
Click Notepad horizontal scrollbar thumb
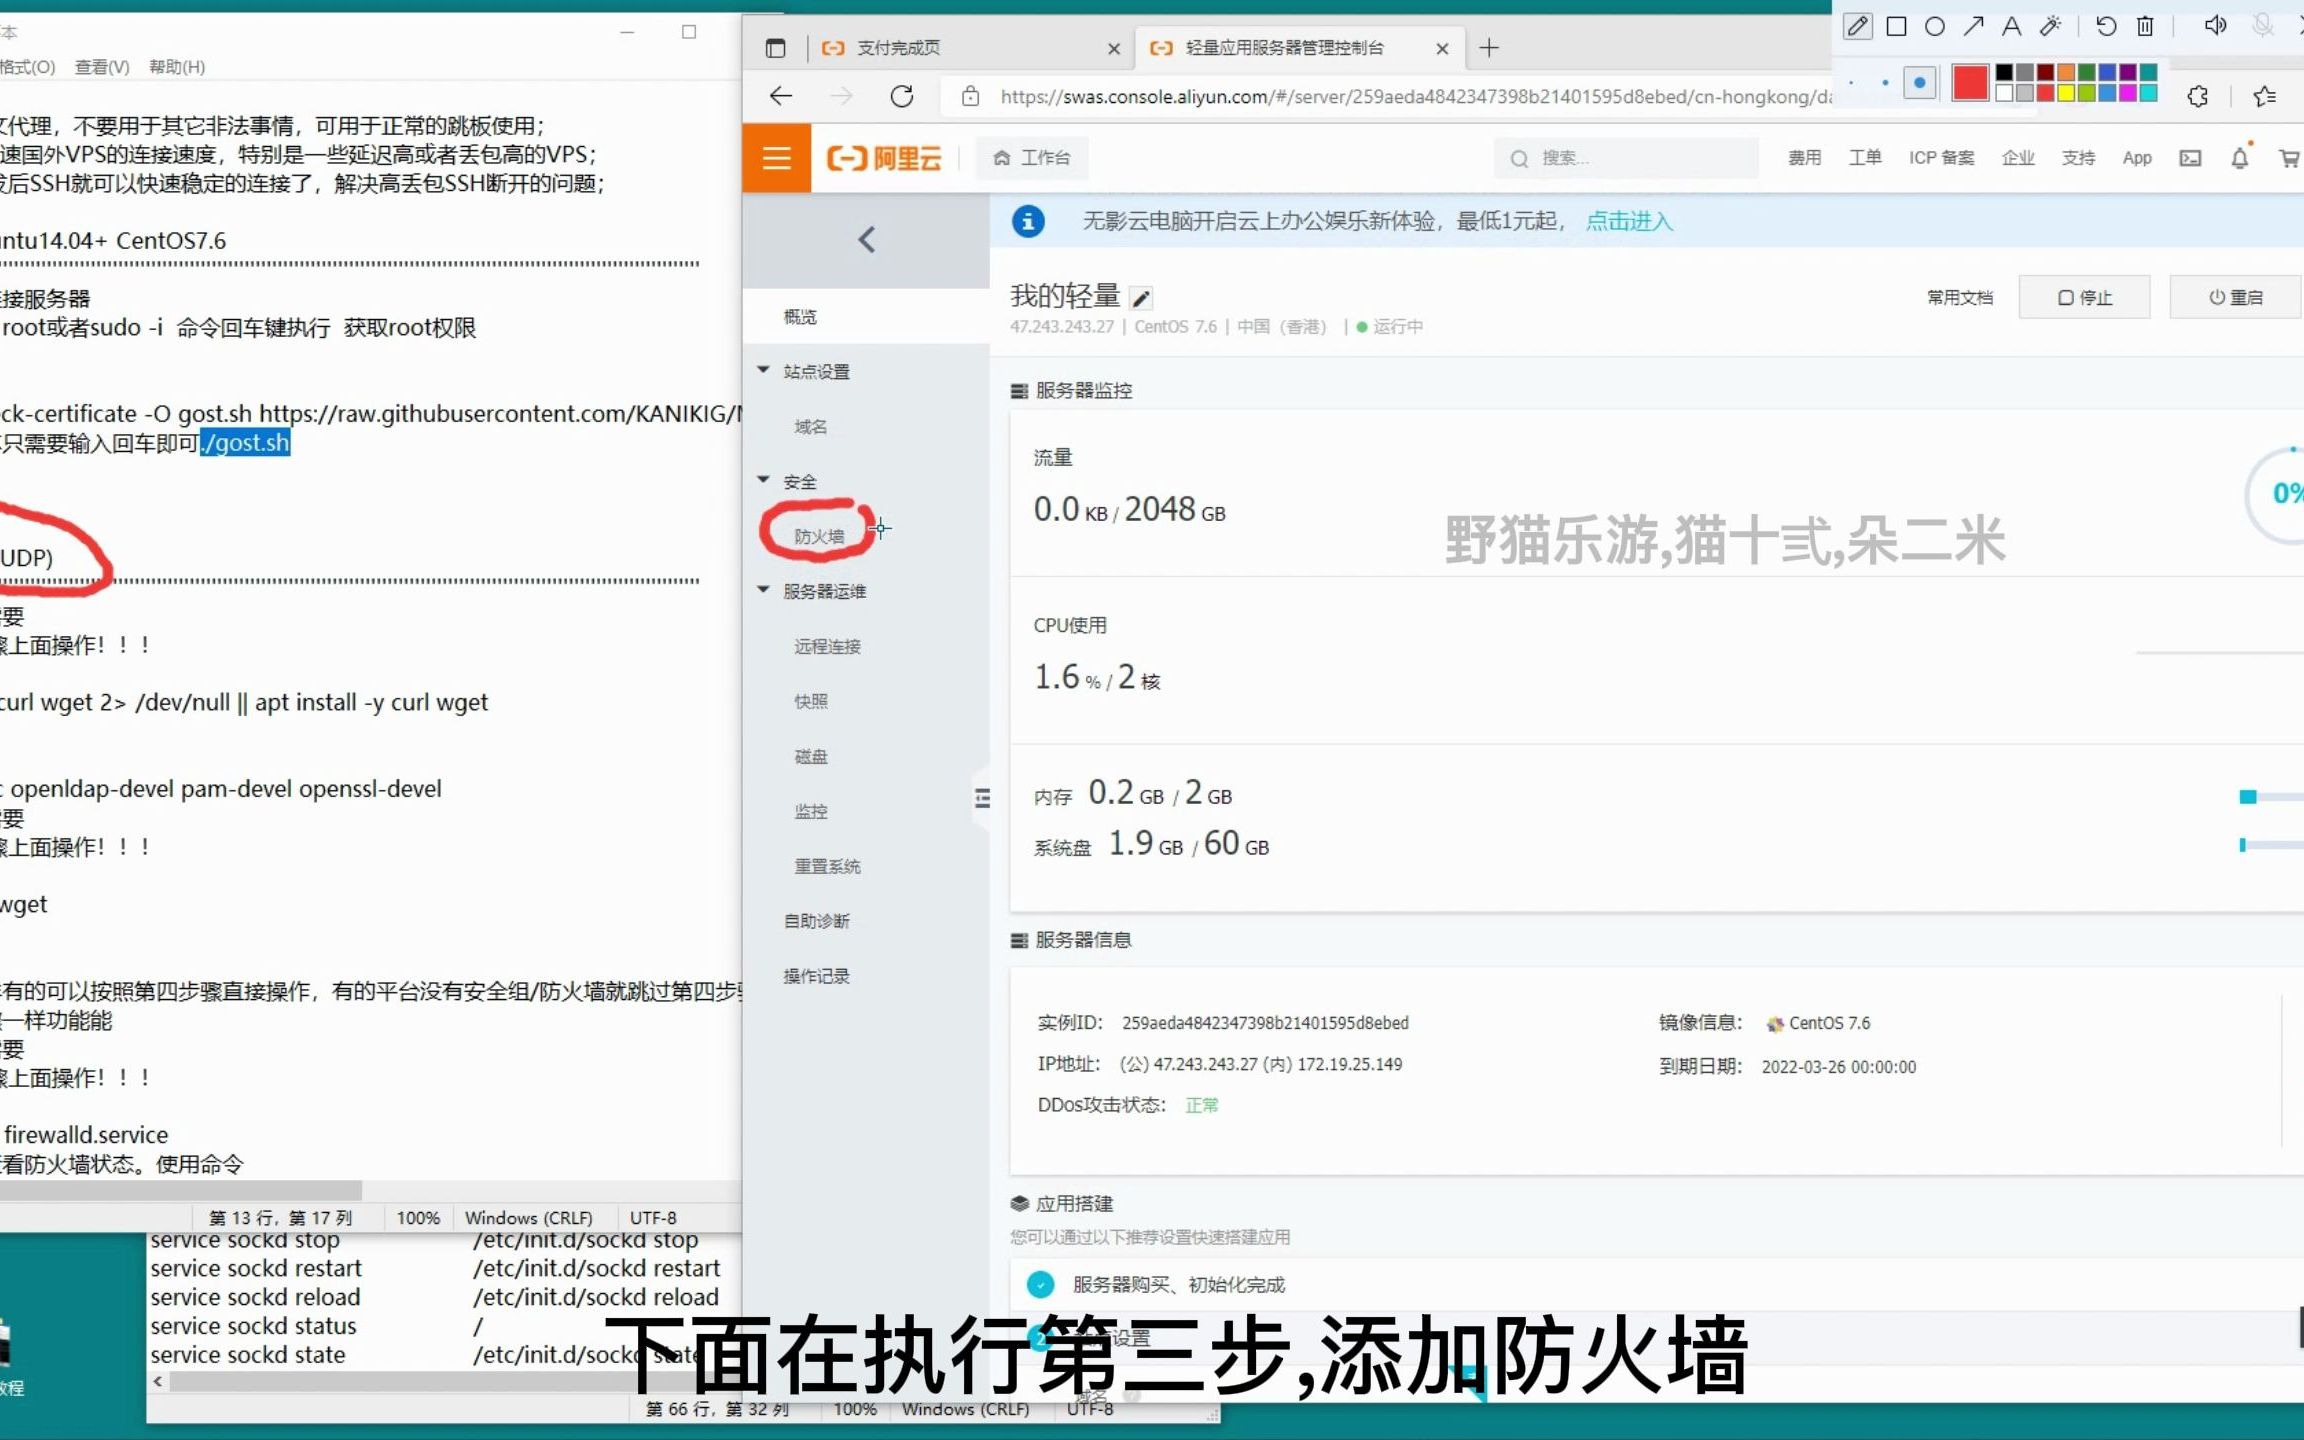point(180,1190)
